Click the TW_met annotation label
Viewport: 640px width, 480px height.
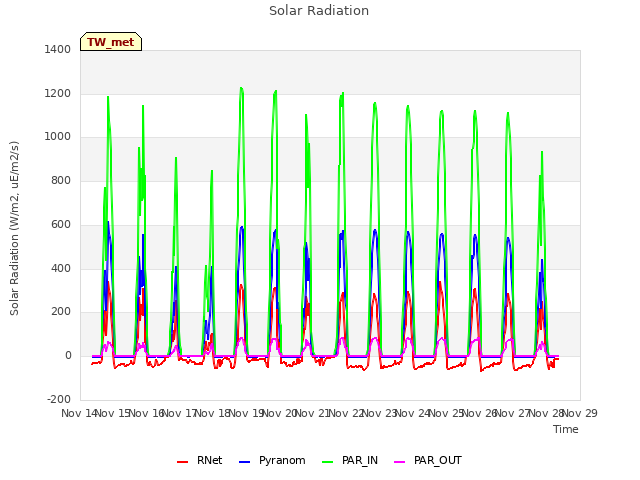pos(111,42)
